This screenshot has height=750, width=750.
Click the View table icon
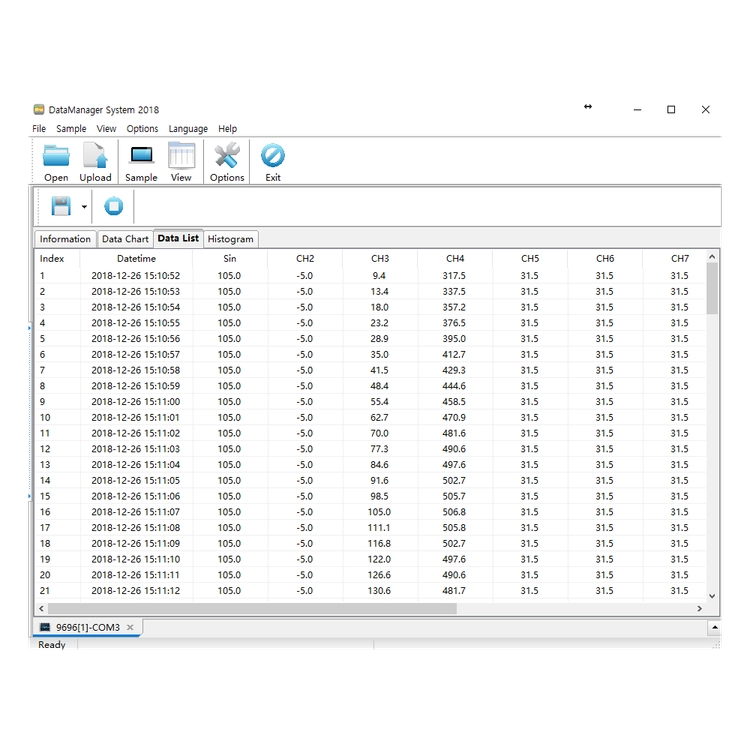point(181,155)
